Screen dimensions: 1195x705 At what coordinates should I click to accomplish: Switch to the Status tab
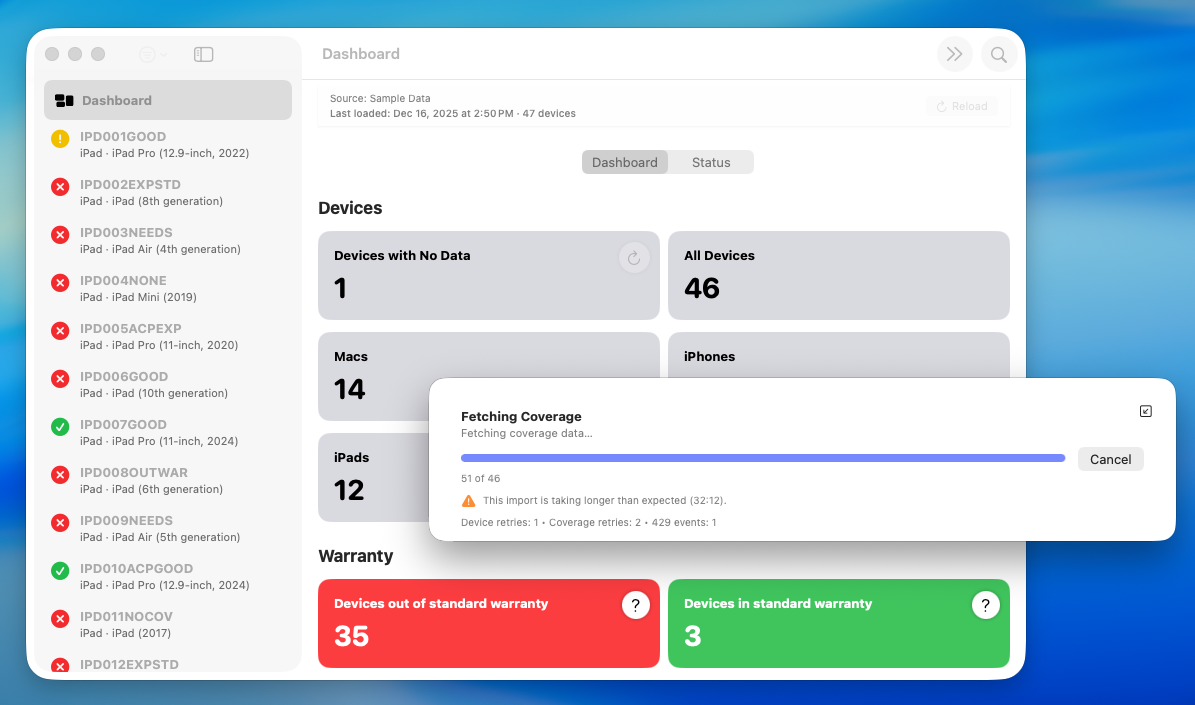(710, 161)
